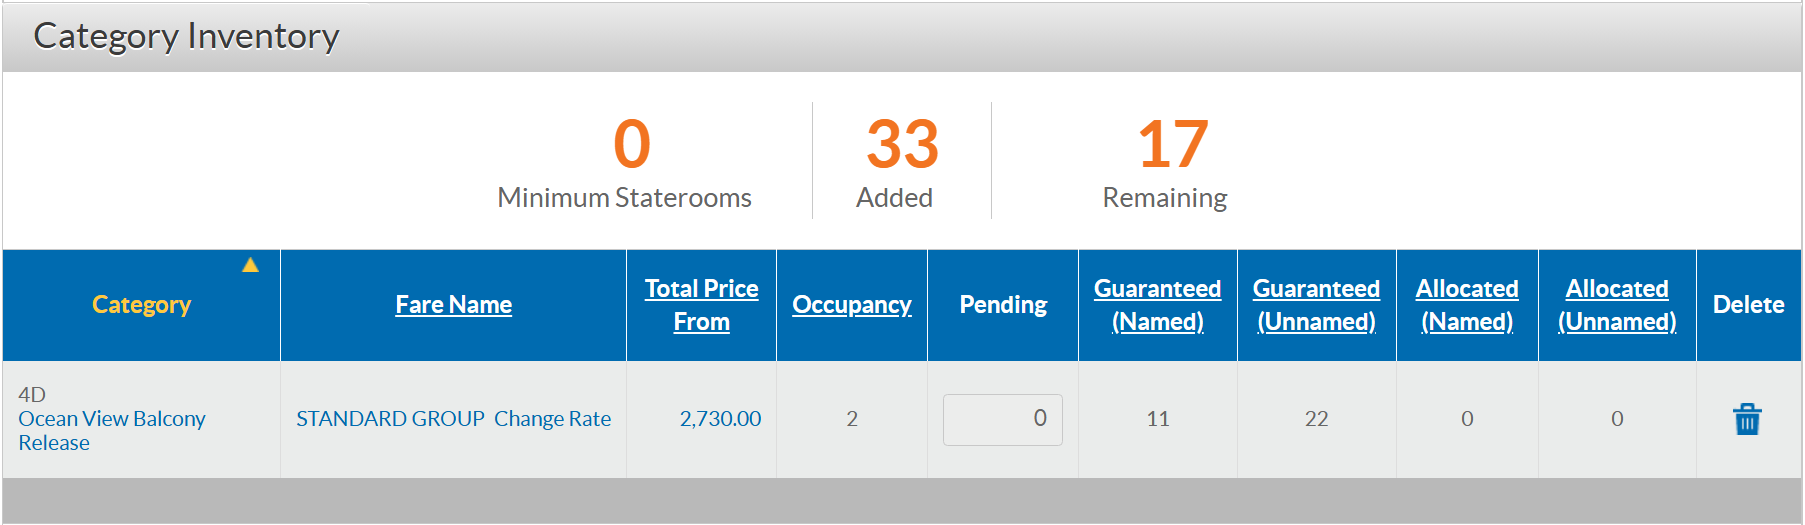Sort by Guaranteed (Unnamed) column

tap(1316, 305)
